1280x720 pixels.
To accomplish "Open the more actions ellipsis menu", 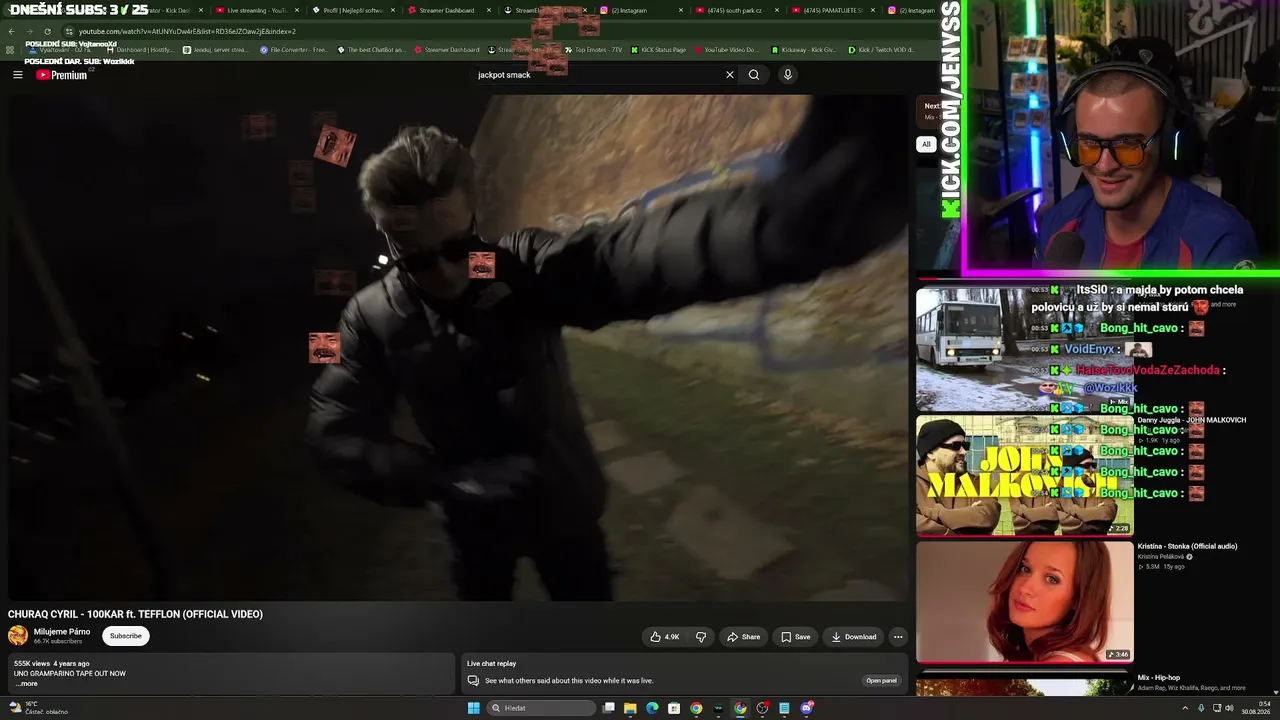I will (x=898, y=637).
